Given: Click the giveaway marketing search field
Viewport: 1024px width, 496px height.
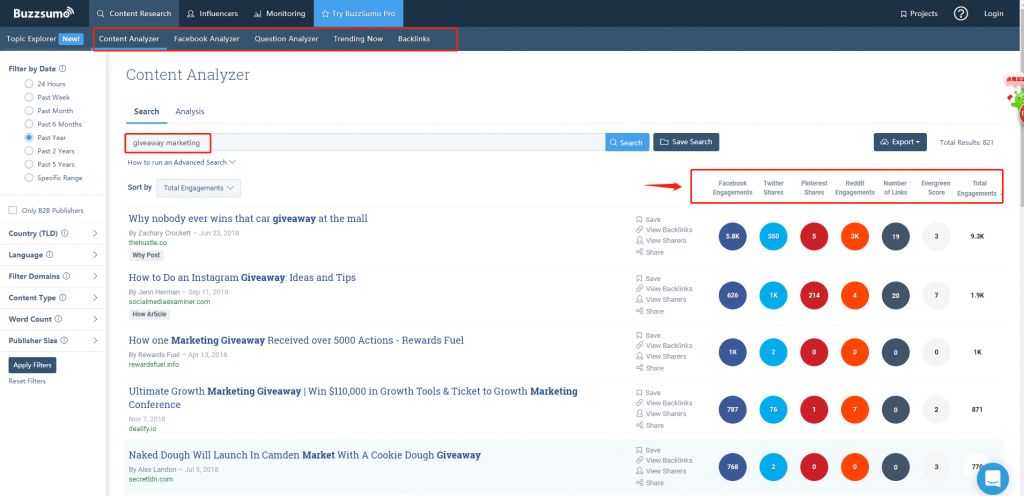Looking at the screenshot, I should [x=365, y=143].
